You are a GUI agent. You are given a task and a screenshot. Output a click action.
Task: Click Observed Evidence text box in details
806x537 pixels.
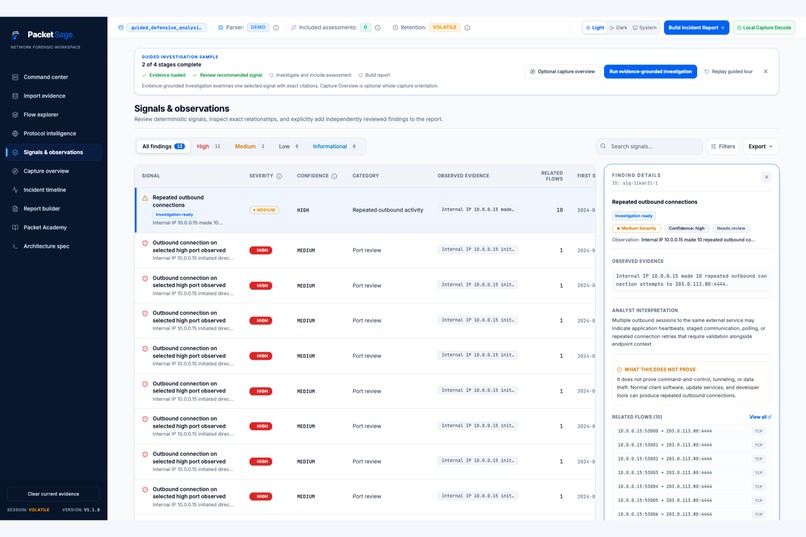click(691, 280)
